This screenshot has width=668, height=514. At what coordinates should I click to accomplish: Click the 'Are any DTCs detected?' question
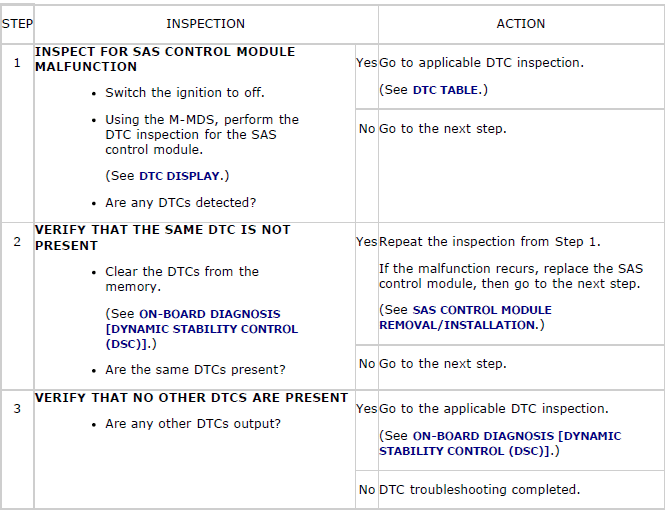coord(181,203)
